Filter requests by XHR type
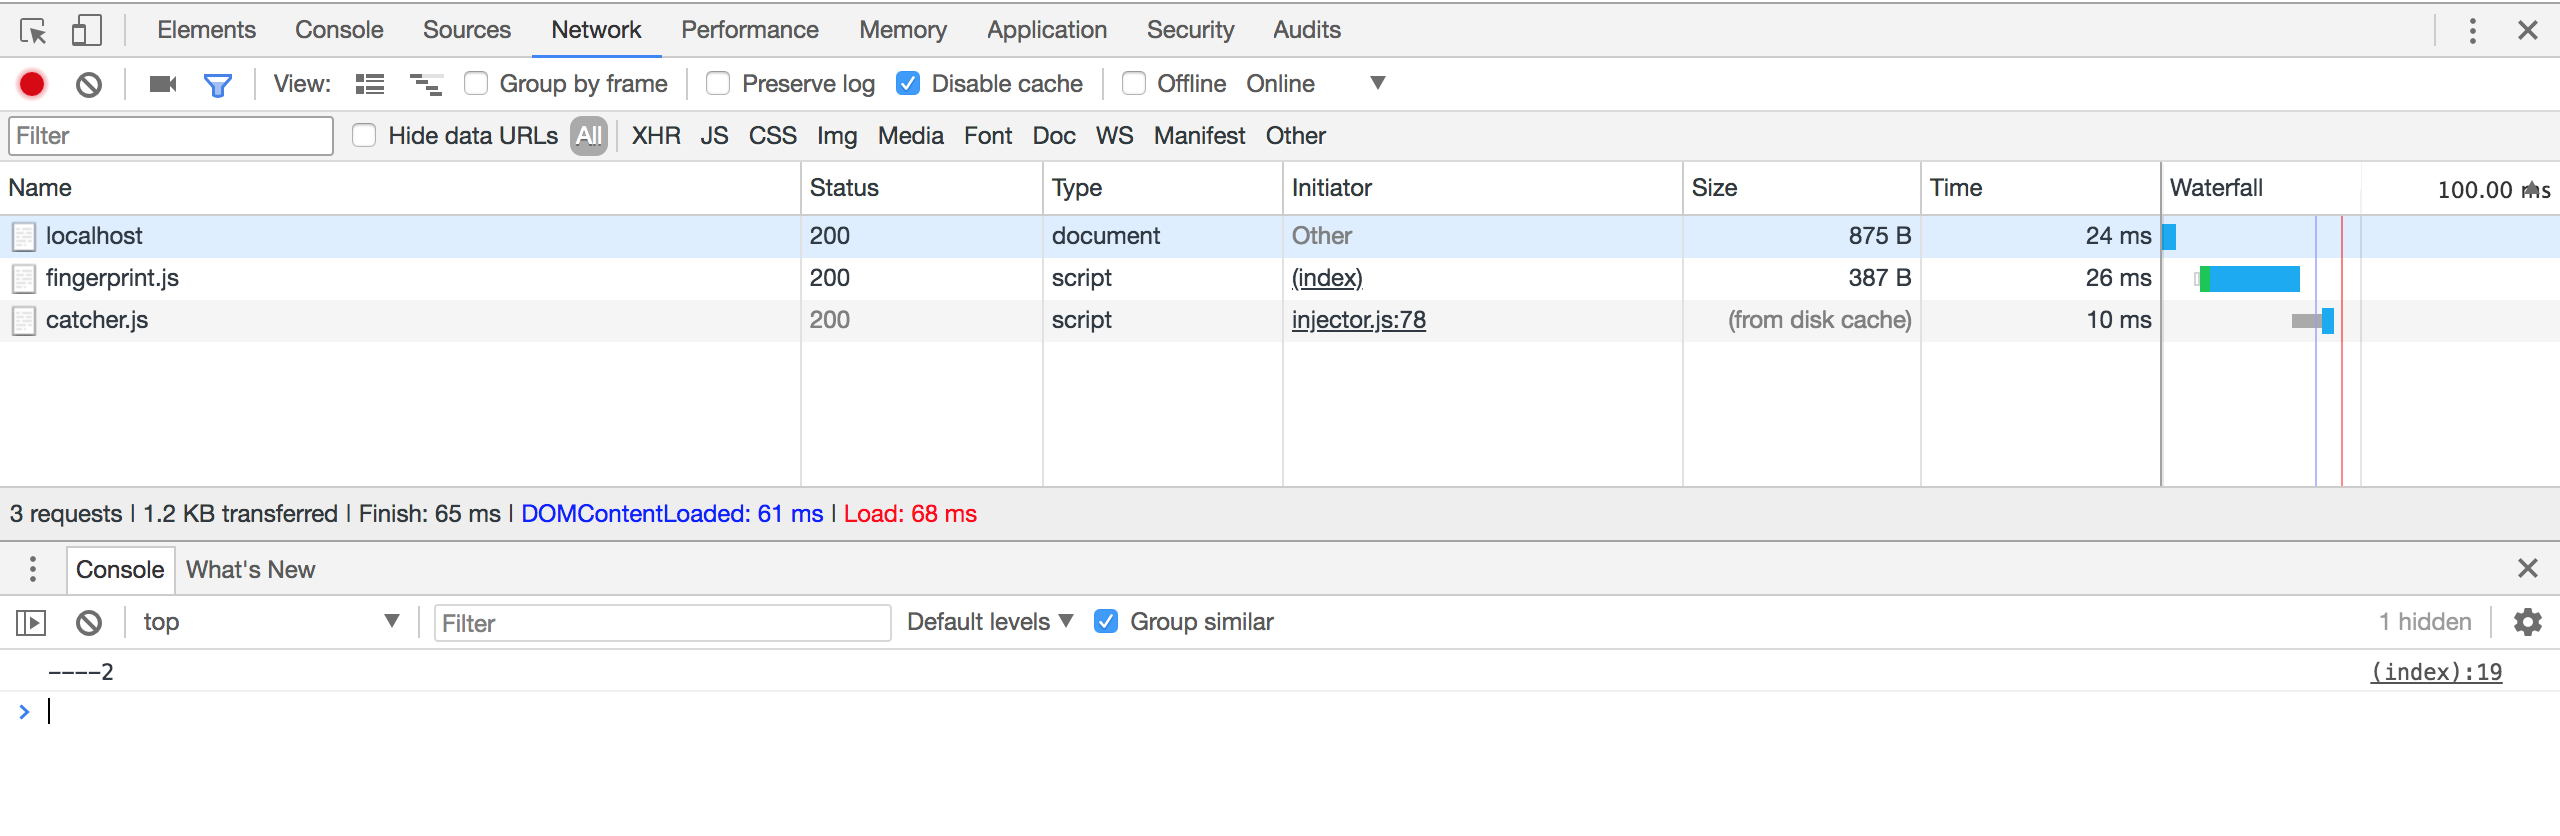The width and height of the screenshot is (2560, 836). click(x=656, y=136)
